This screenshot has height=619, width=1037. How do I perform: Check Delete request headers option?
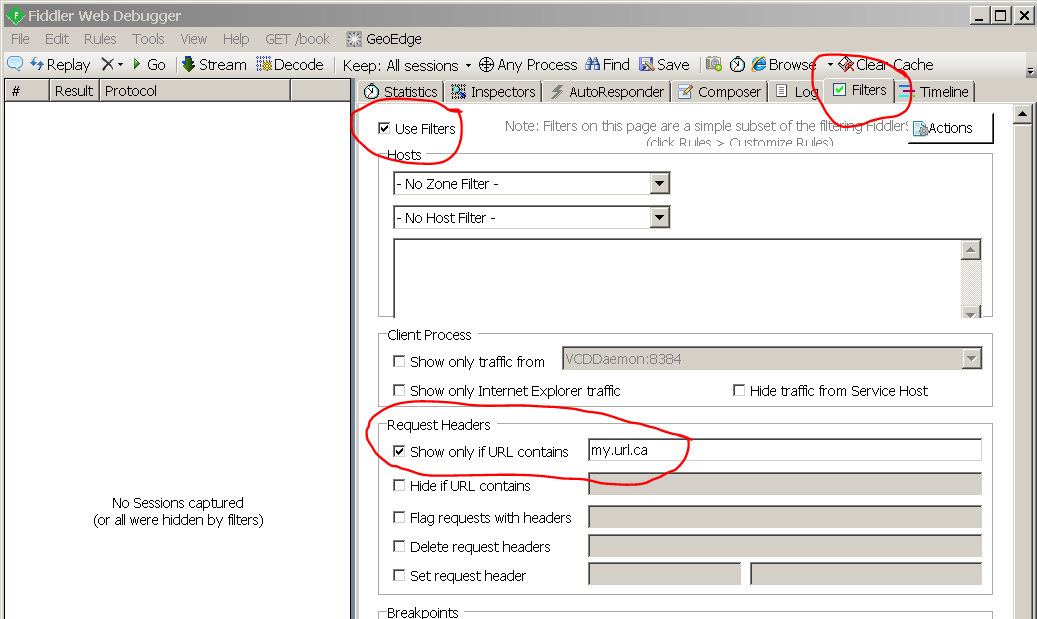pos(399,546)
